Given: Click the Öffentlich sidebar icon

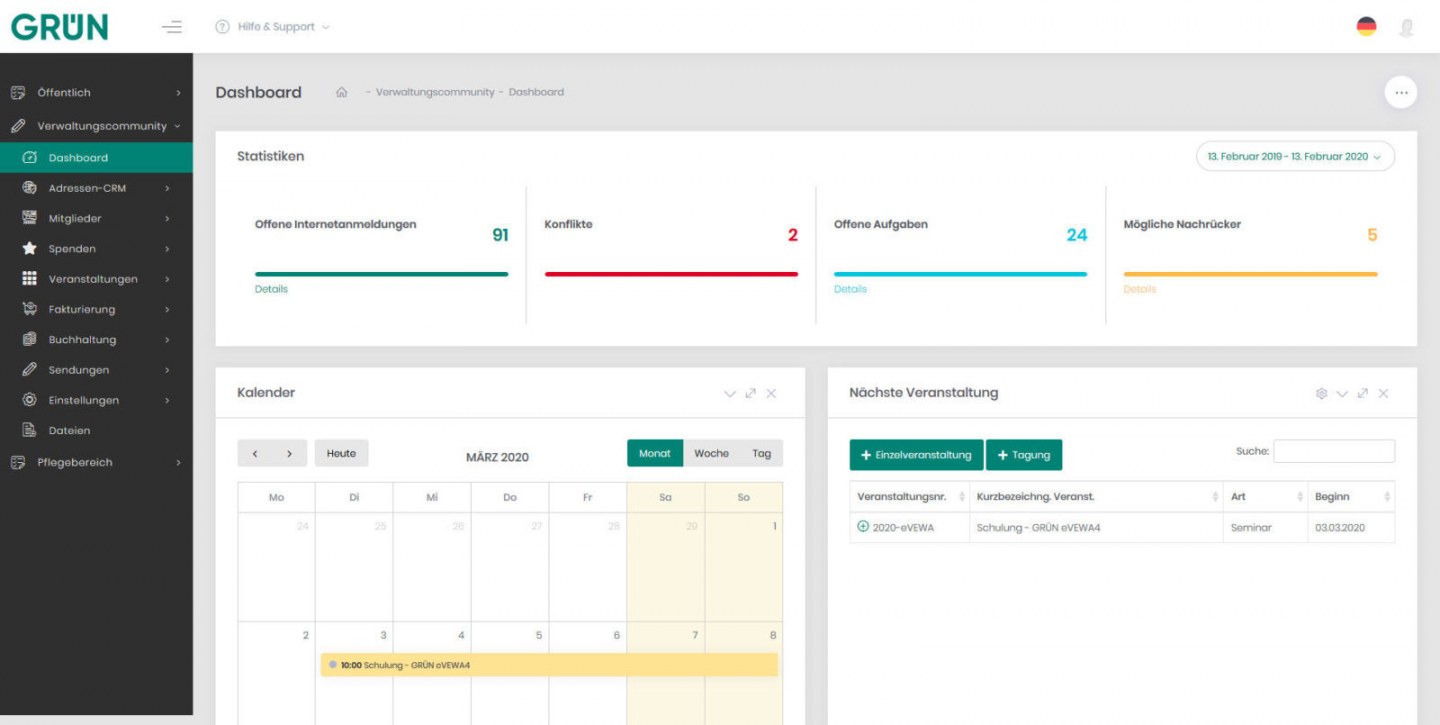Looking at the screenshot, I should pos(17,92).
